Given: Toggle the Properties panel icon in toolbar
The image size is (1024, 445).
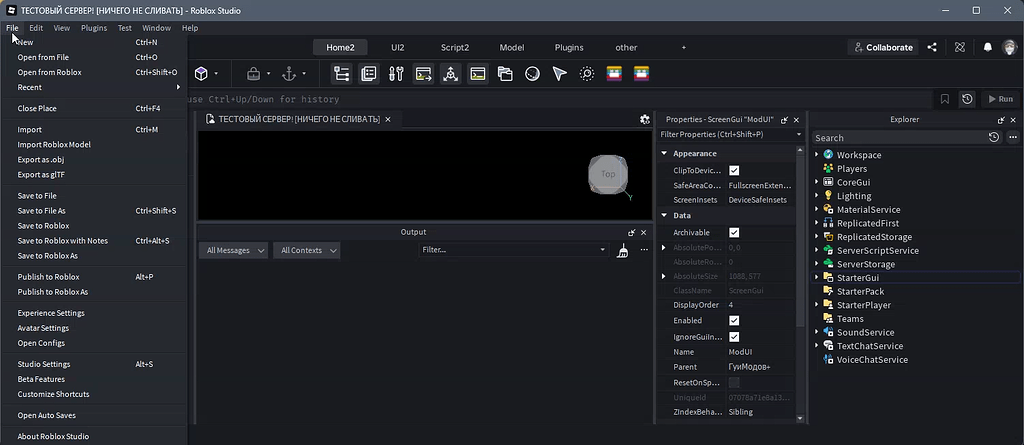Looking at the screenshot, I should click(369, 74).
